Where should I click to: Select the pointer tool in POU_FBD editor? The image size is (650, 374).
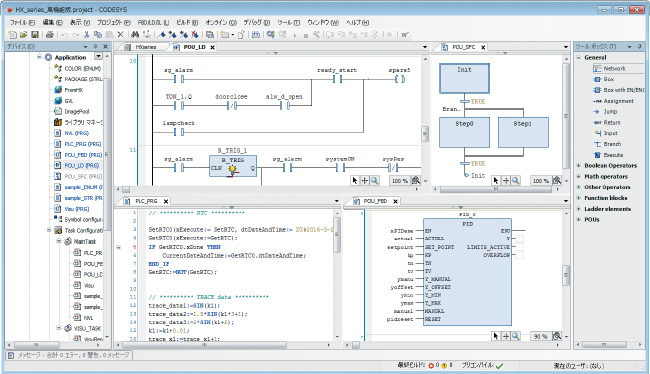coord(496,336)
